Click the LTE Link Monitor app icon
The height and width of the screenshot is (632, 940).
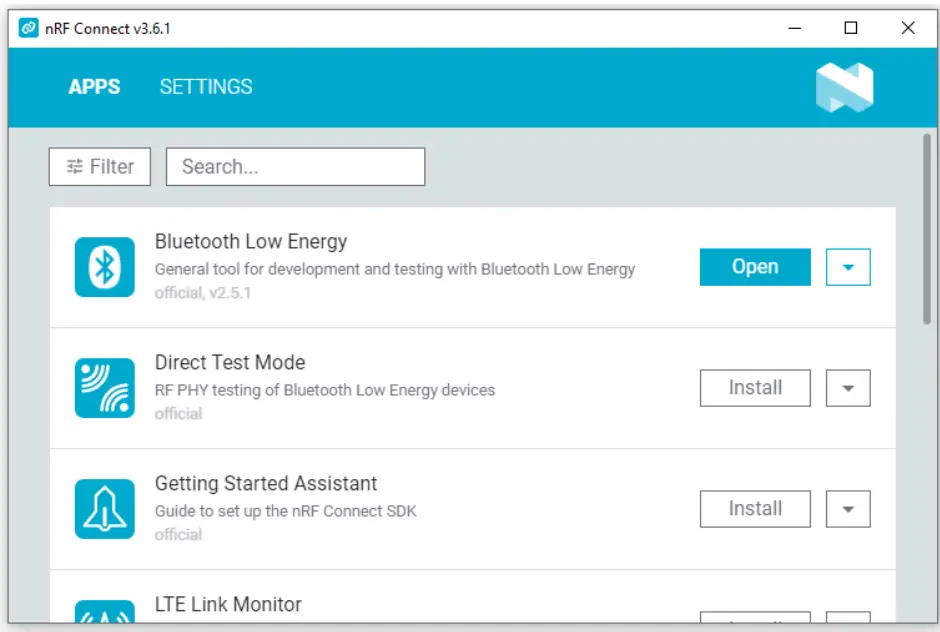click(x=104, y=615)
